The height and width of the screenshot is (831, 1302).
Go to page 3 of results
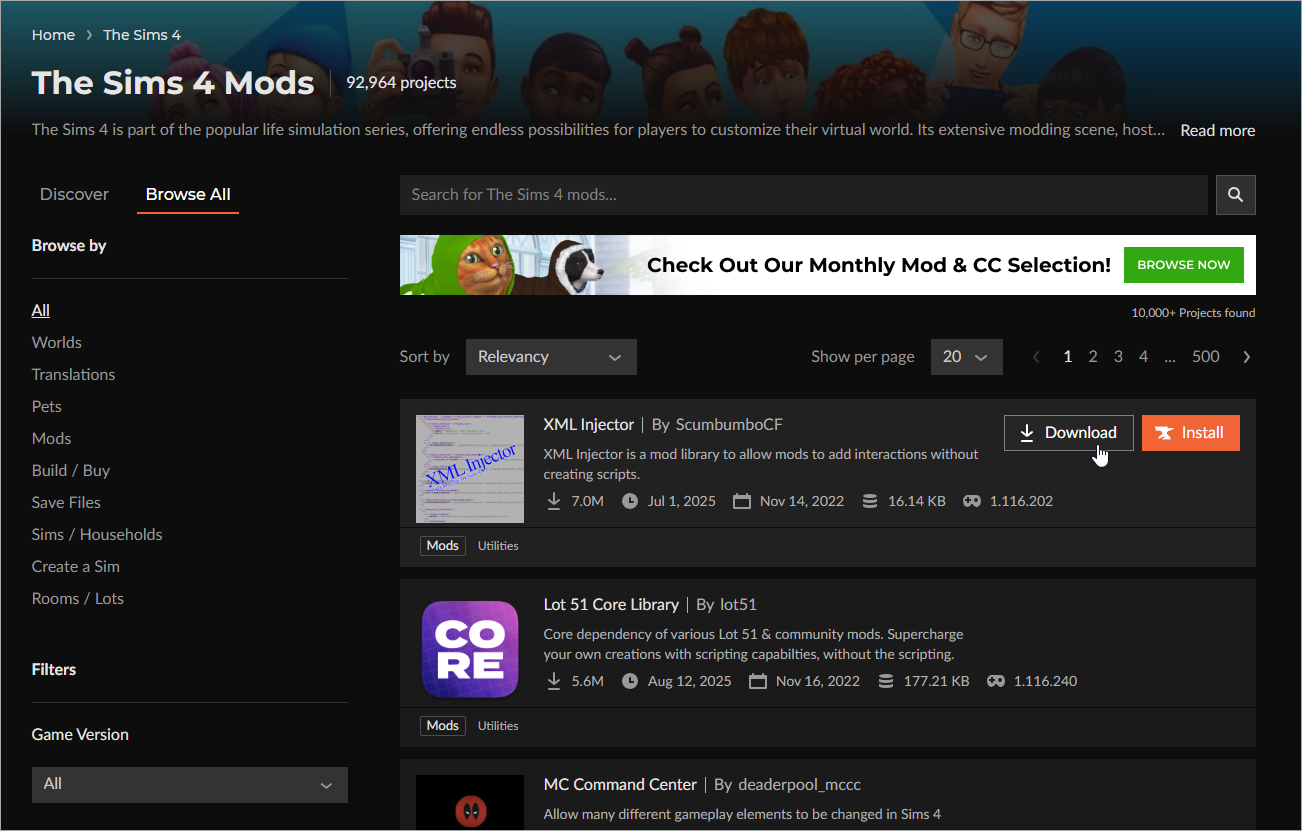[1118, 357]
